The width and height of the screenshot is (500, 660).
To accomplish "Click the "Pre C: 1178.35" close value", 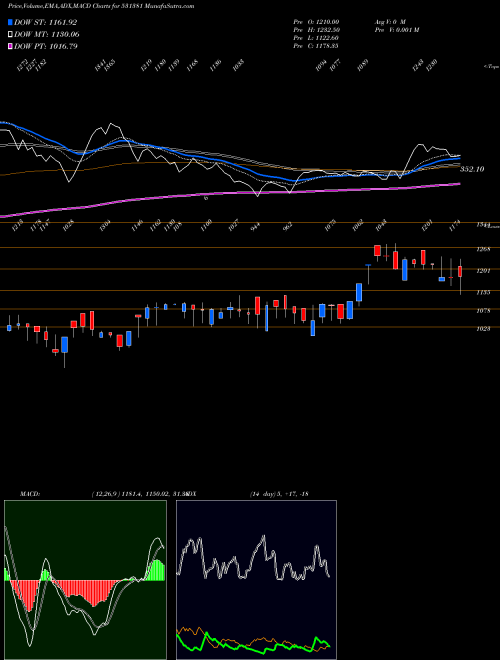I will [x=316, y=46].
